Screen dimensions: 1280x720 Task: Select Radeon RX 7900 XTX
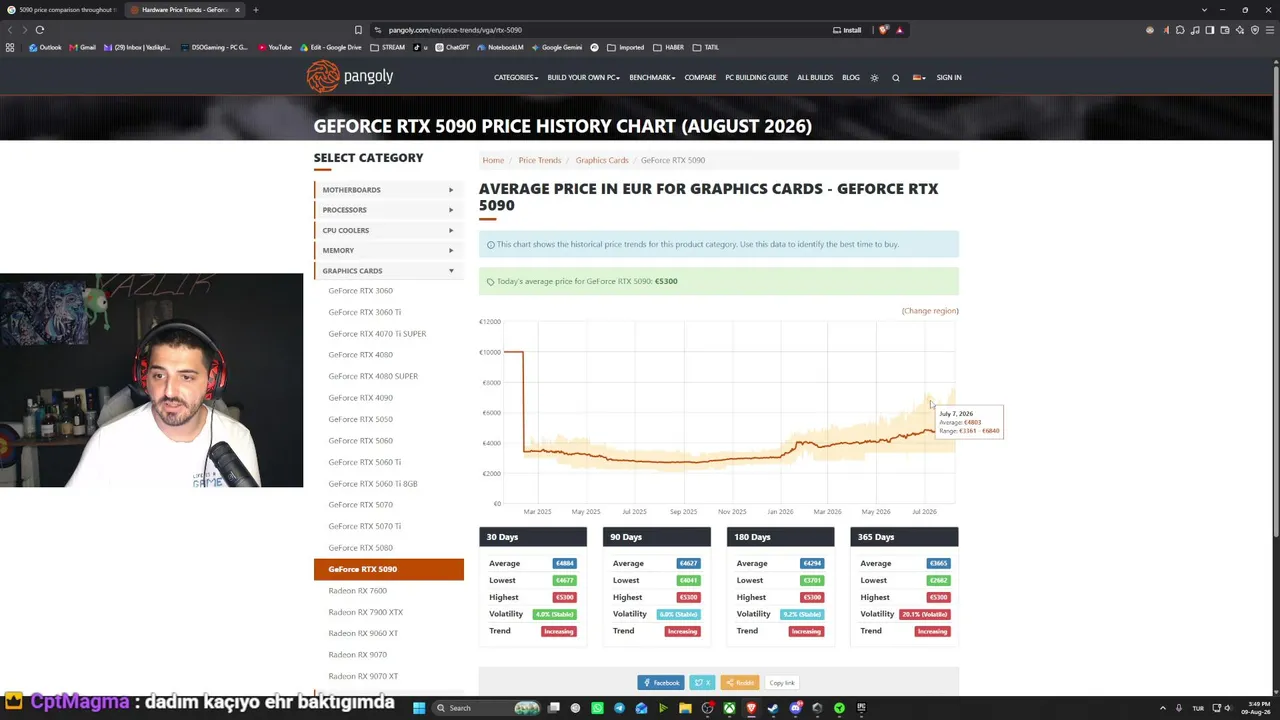point(366,612)
